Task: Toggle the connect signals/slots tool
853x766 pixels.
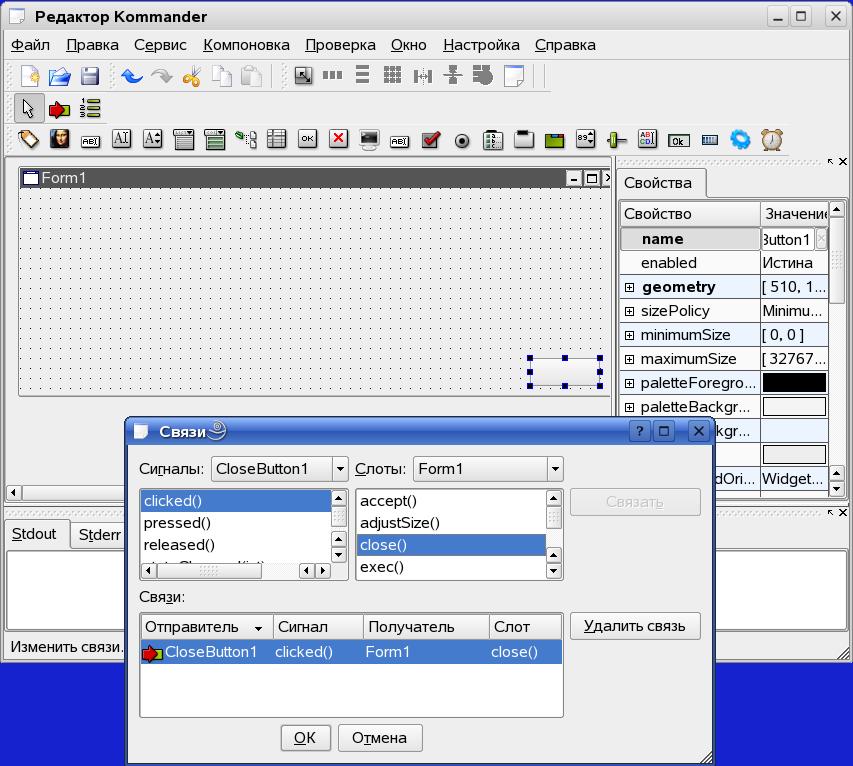Action: coord(59,108)
